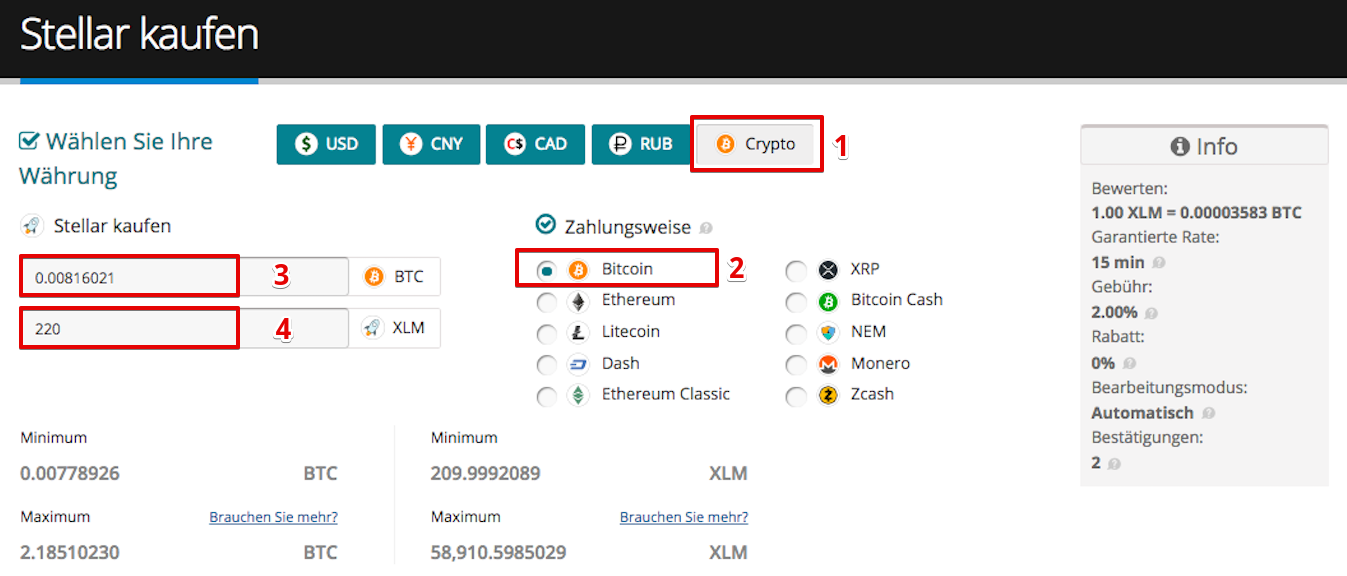Click the info circle icon in the Info header
The width and height of the screenshot is (1347, 576).
coord(1180,147)
